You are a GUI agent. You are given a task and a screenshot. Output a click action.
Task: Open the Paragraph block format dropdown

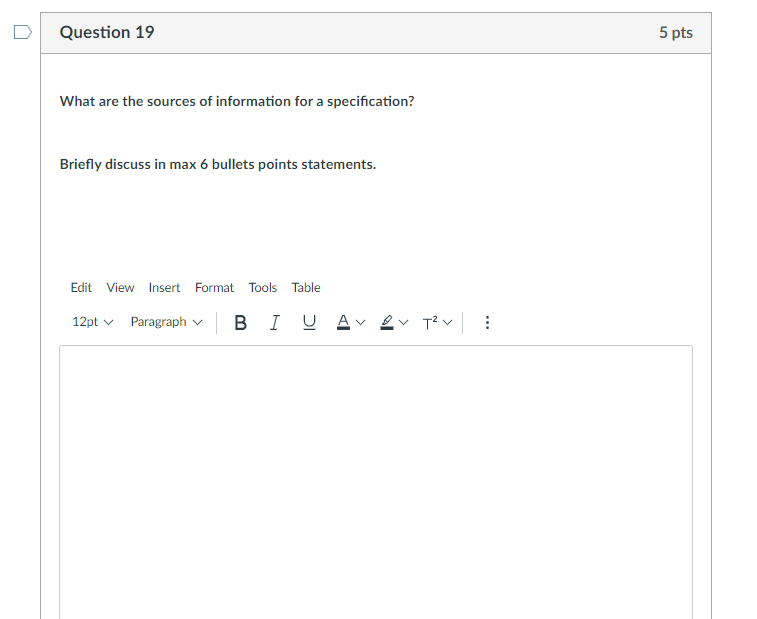[166, 322]
